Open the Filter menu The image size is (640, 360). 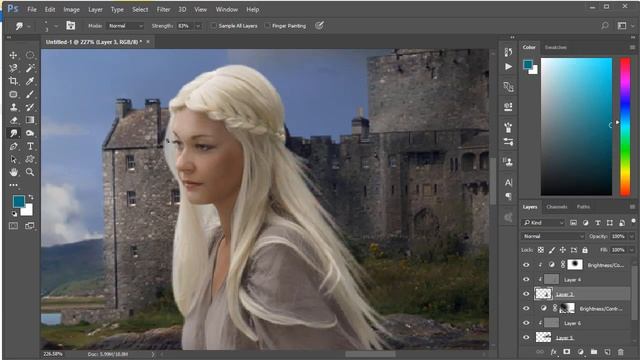[163, 9]
